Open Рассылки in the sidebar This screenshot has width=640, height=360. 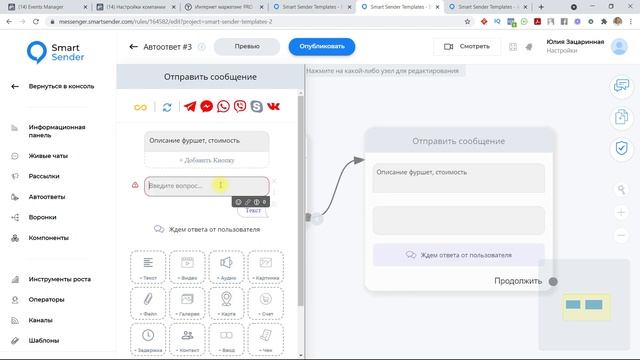[44, 176]
